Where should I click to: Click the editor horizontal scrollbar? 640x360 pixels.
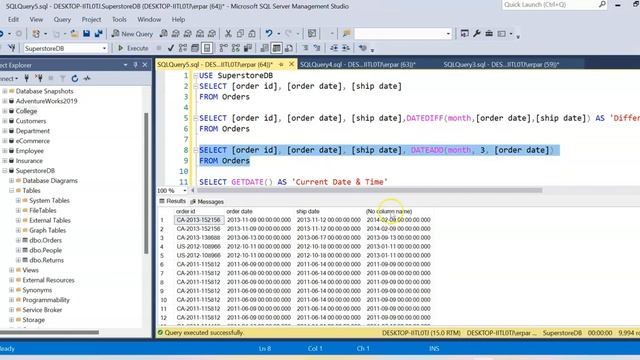[x=369, y=190]
